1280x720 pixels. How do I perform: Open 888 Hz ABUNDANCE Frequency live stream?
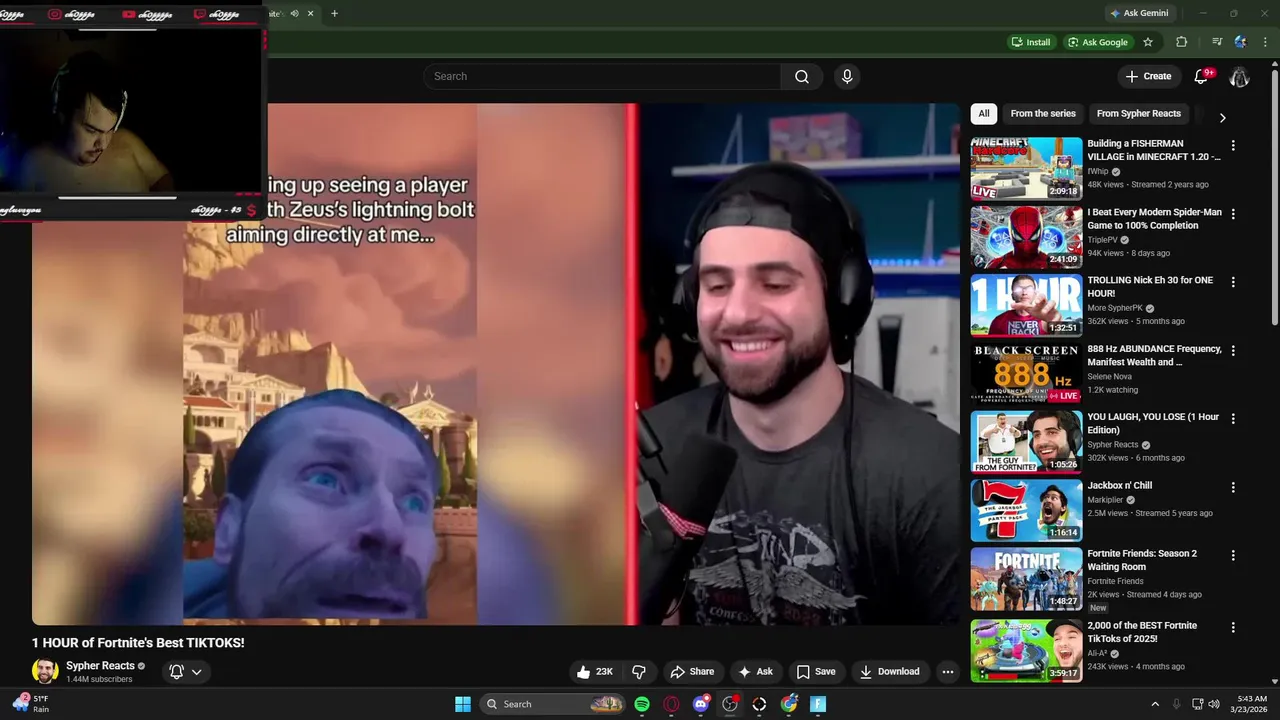1154,355
